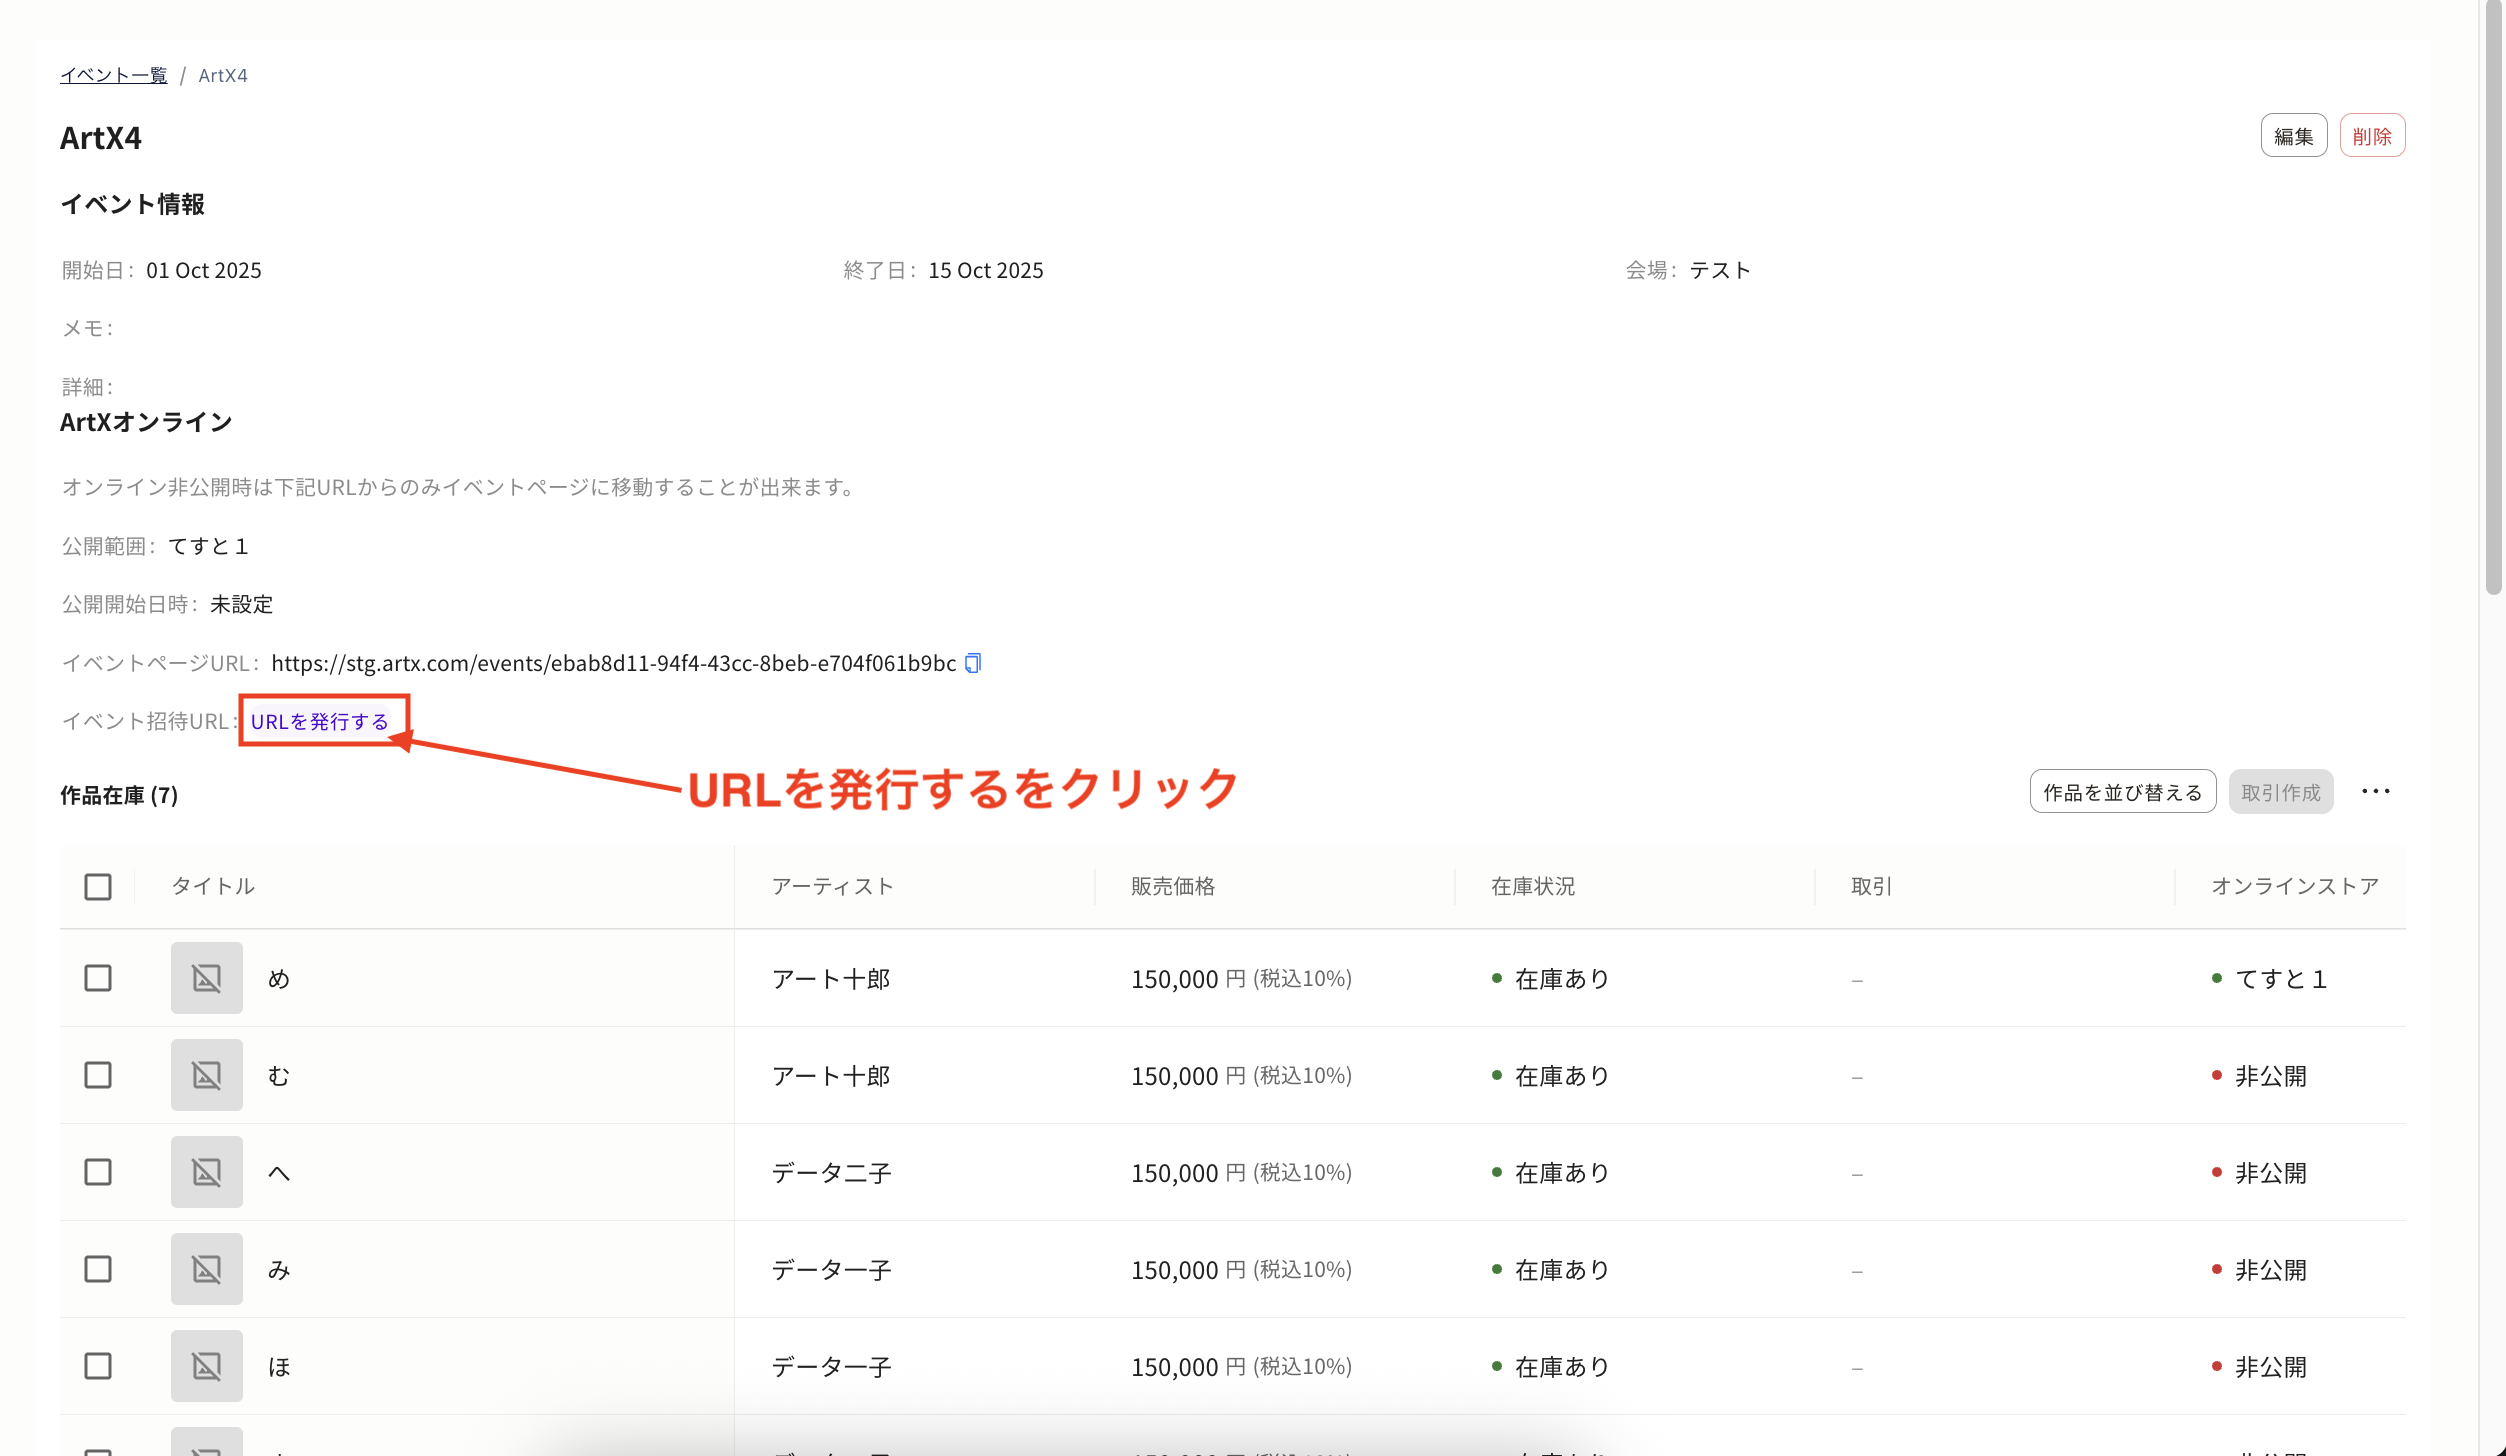Navigate back via the イベント一覧 breadcrumb link
This screenshot has height=1456, width=2506.
[113, 75]
